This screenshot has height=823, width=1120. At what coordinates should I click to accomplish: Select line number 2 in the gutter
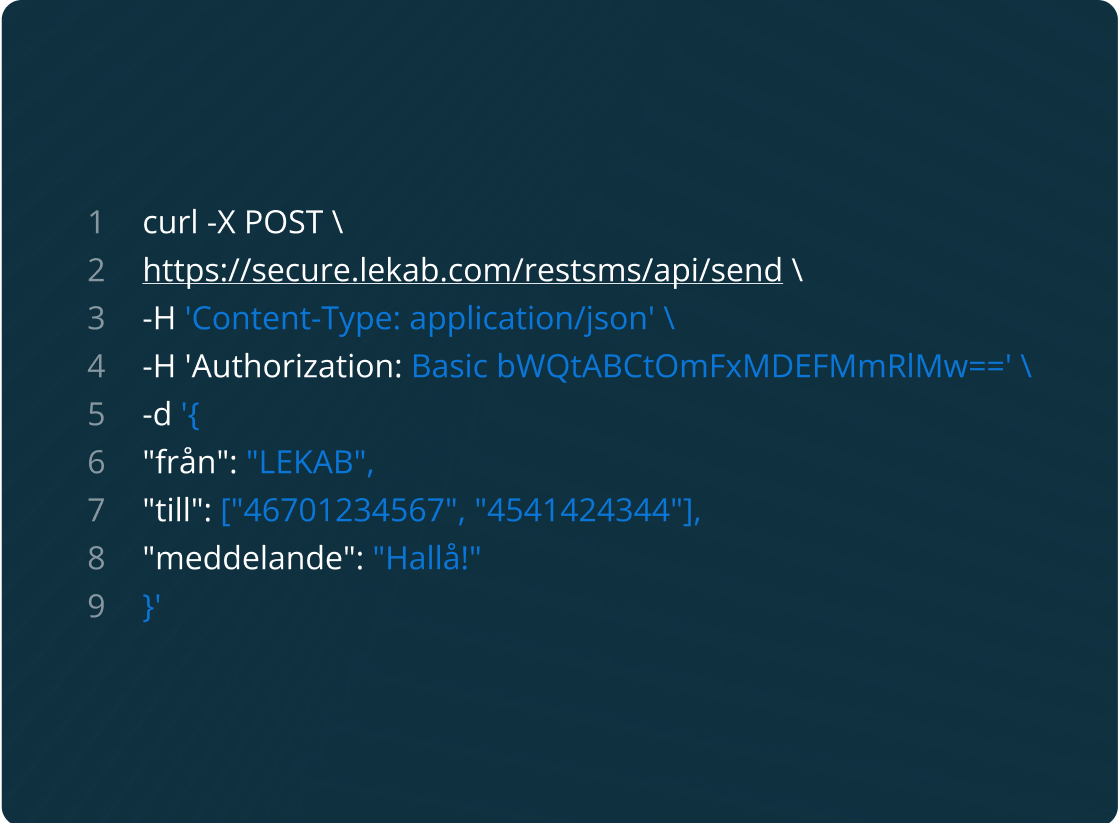point(96,270)
